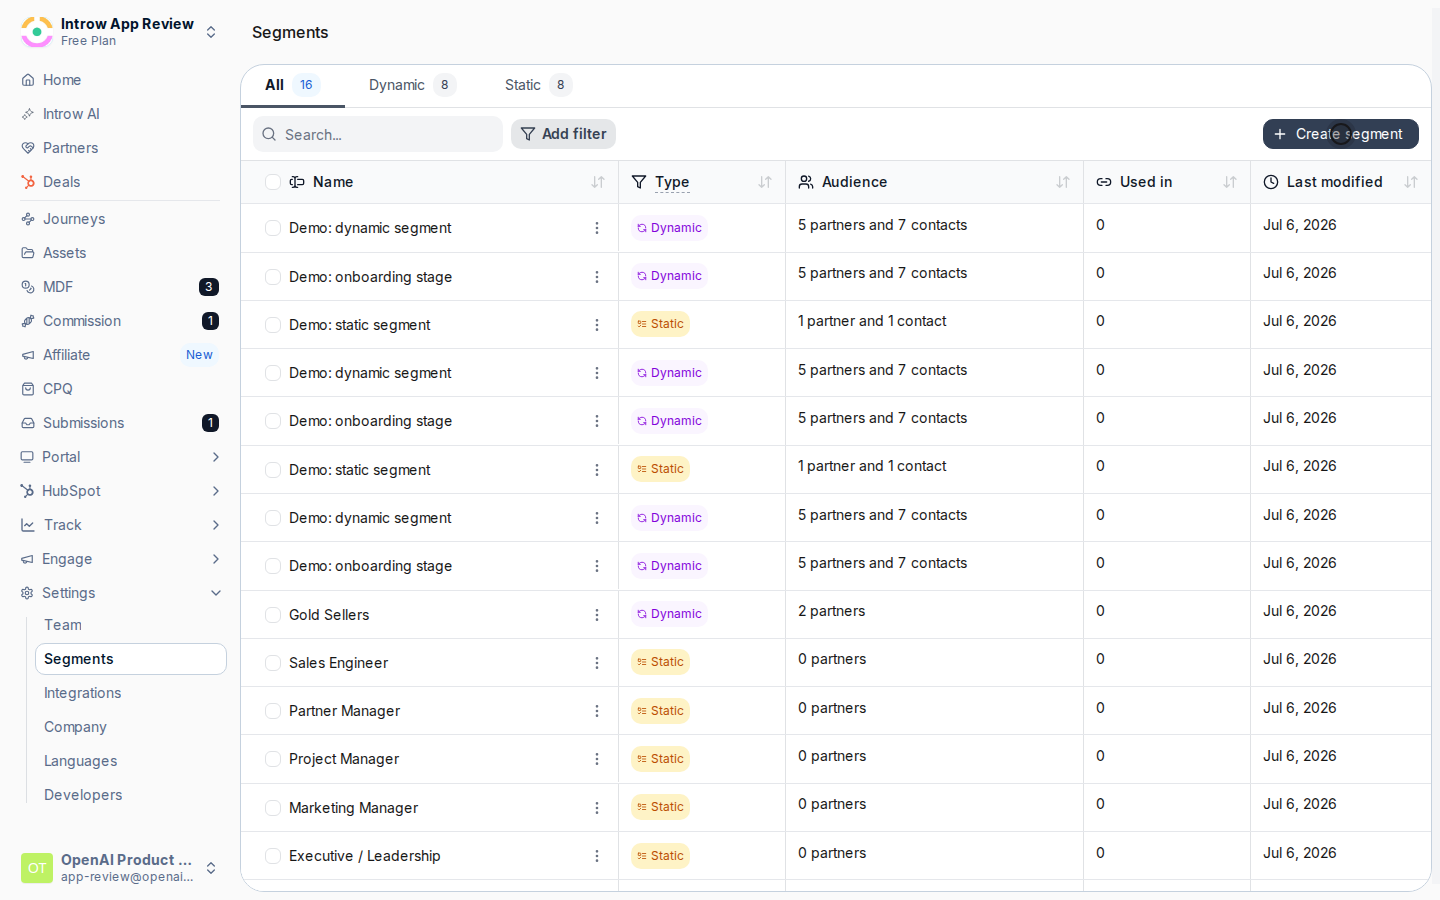Collapse the Settings sidebar section
Screen dimensions: 1440x900
point(216,593)
